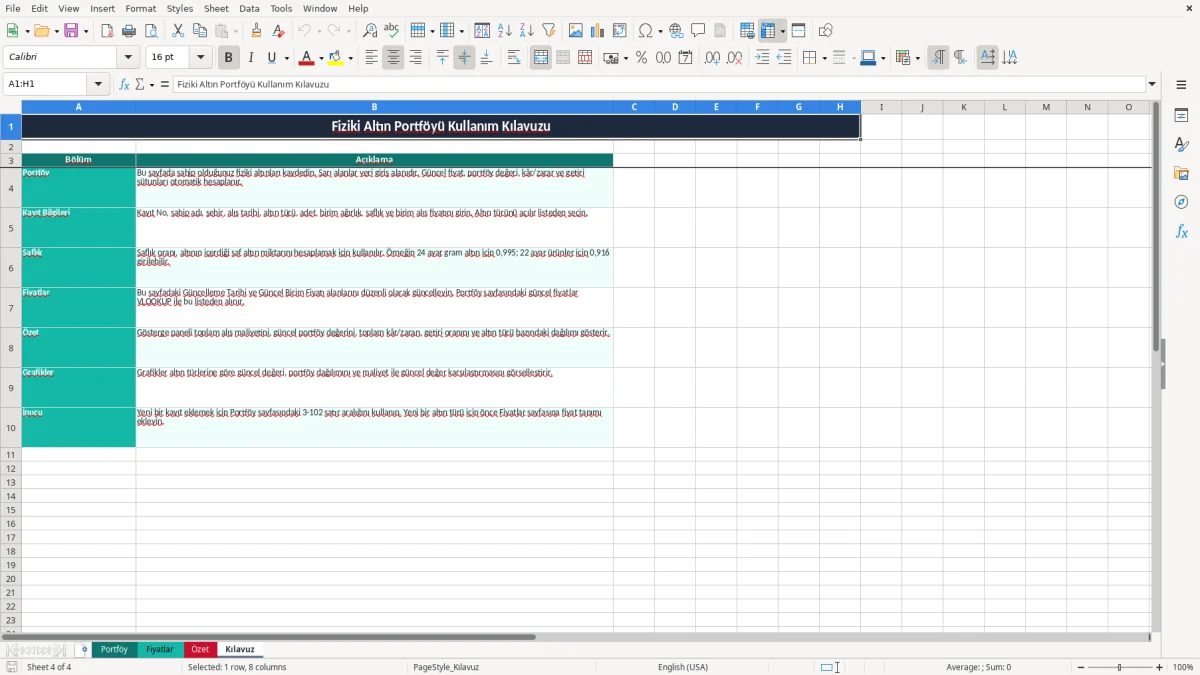Screen dimensions: 1200x675
Task: Open the Functions sidebar deck
Action: click(x=1181, y=231)
